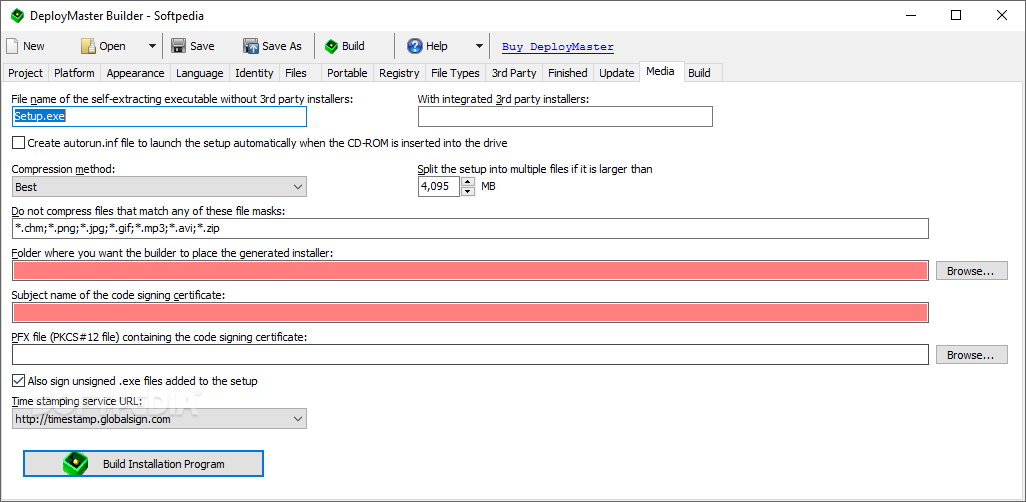Switch to the Appearance tab

click(135, 73)
